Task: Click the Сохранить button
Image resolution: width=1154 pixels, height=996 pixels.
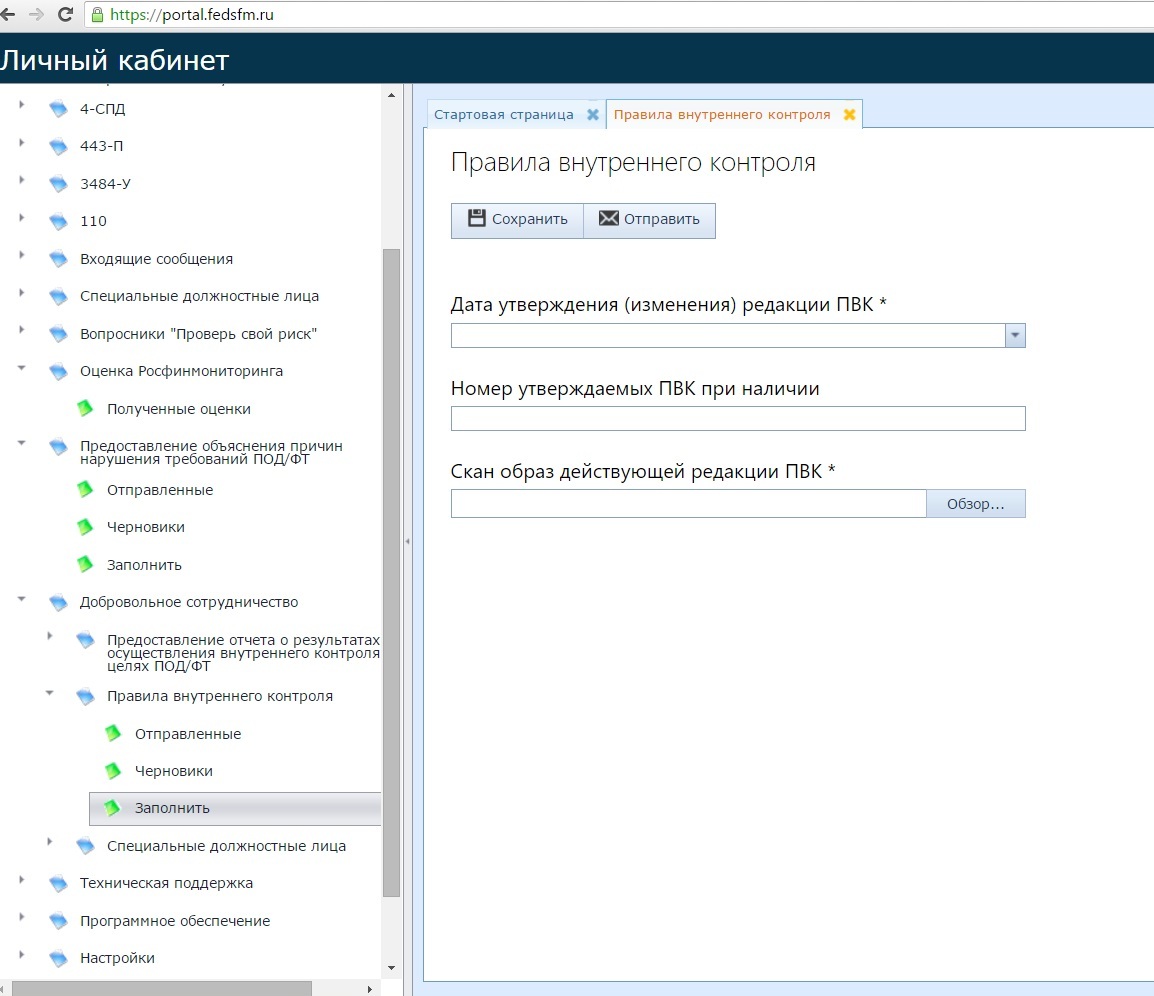Action: (517, 220)
